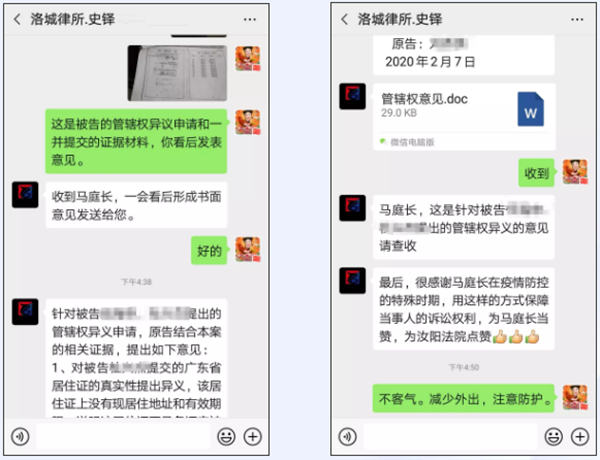Screen dimensions: 600x460
Task: Select the green 好的 message bubble
Action: [x=209, y=251]
